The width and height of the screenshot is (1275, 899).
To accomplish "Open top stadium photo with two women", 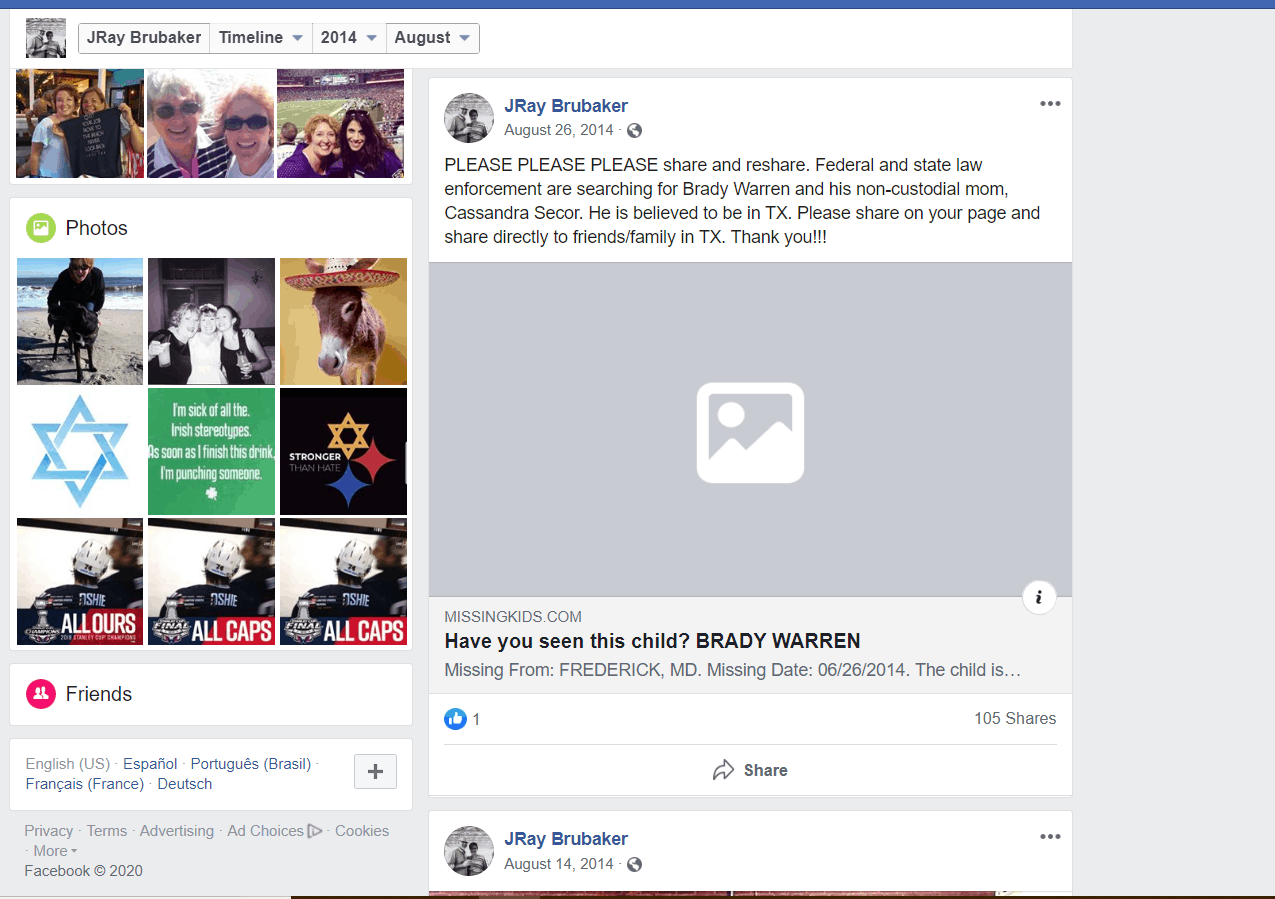I will pos(340,123).
